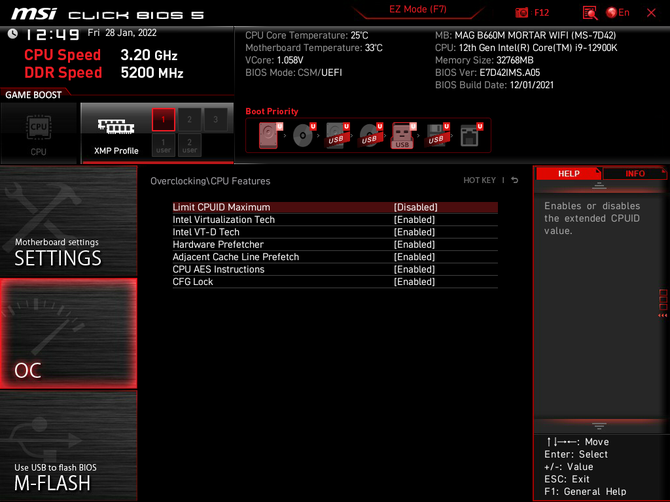Viewport: 670px width, 502px height.
Task: Select the USB floppy boot device icon
Action: (x=437, y=135)
